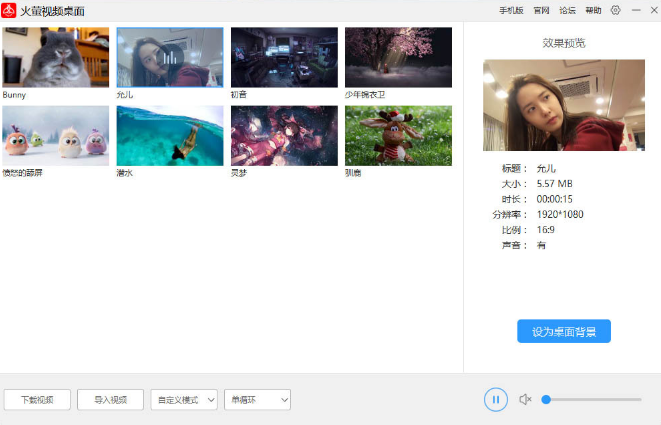Select the reindeer plush video thumbnail
The width and height of the screenshot is (661, 425).
point(398,135)
